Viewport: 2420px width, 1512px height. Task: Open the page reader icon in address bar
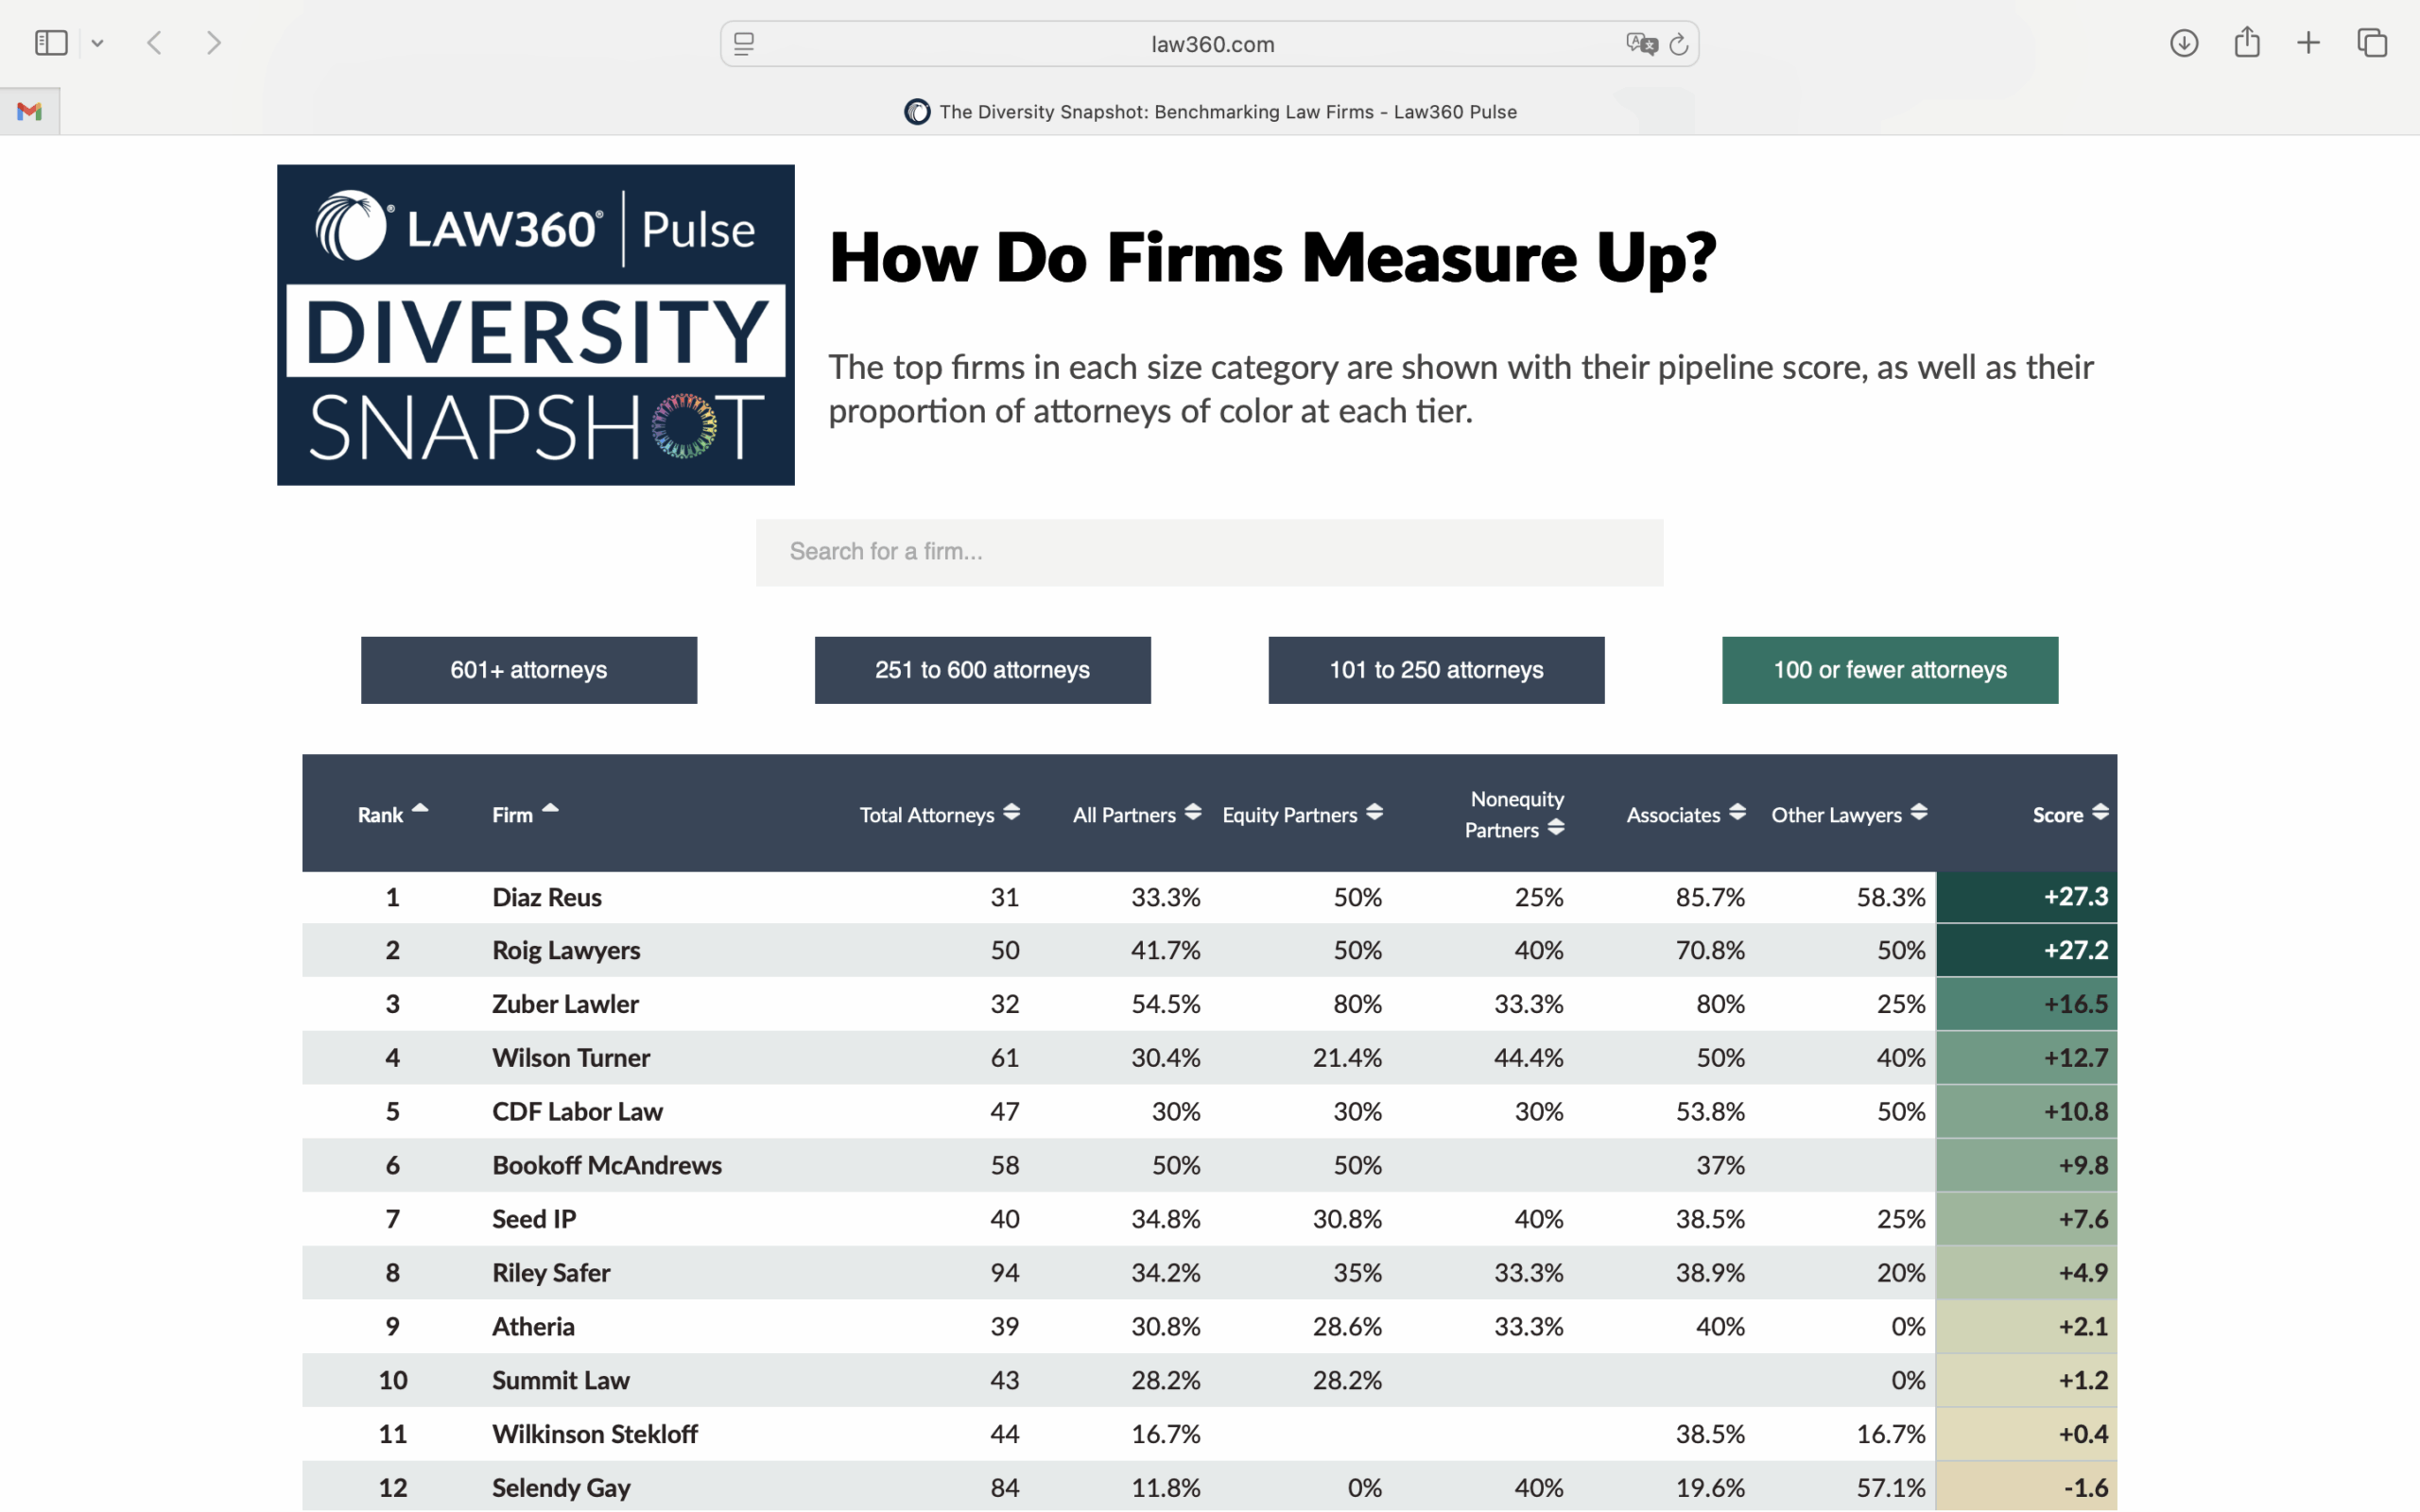tap(744, 44)
